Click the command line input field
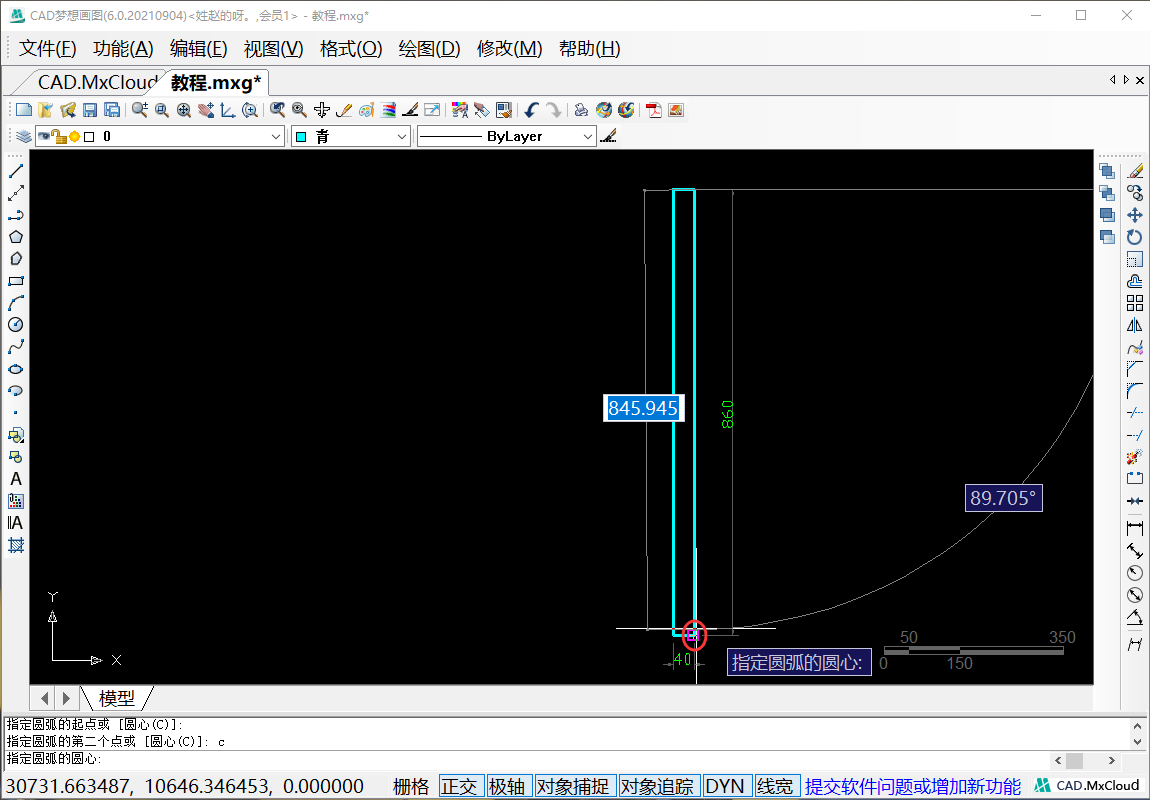 [x=528, y=759]
